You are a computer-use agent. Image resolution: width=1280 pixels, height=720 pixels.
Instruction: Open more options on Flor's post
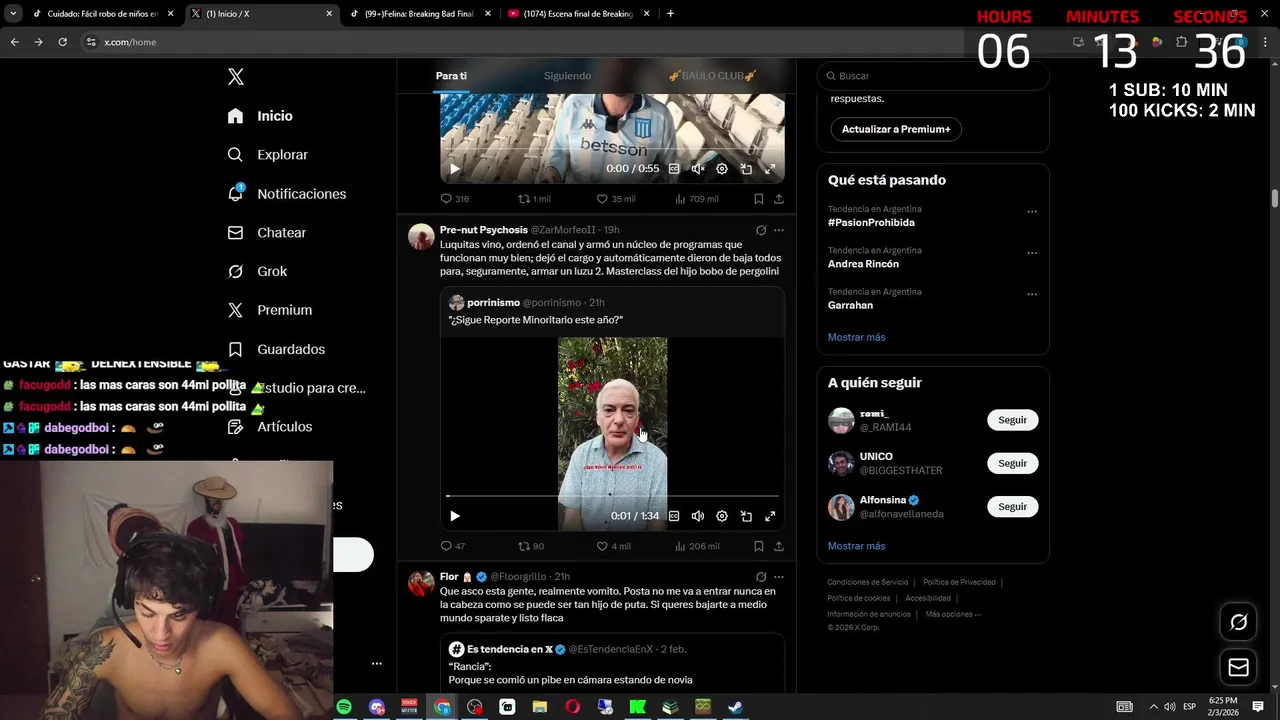(779, 577)
